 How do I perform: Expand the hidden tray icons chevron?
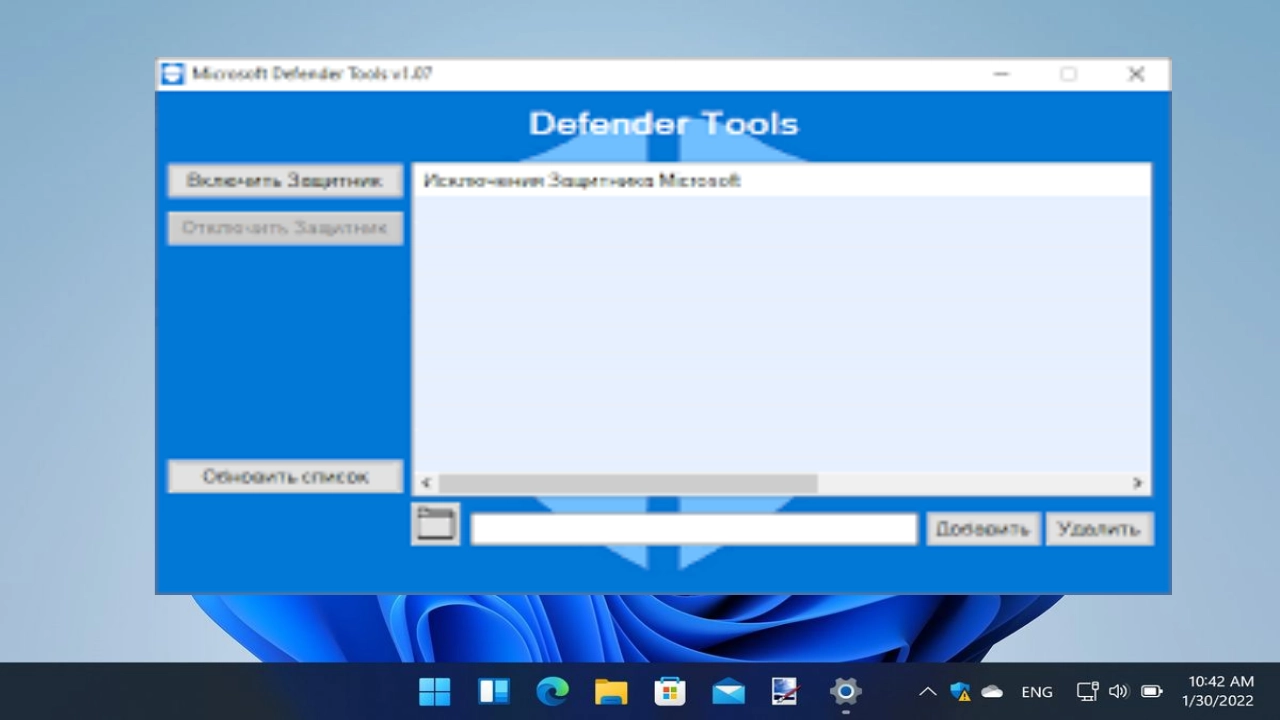[928, 691]
